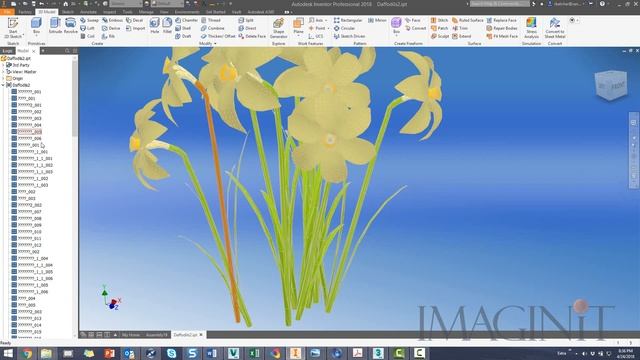The width and height of the screenshot is (640, 360).
Task: Select the Freeform Box tool
Action: (396, 26)
